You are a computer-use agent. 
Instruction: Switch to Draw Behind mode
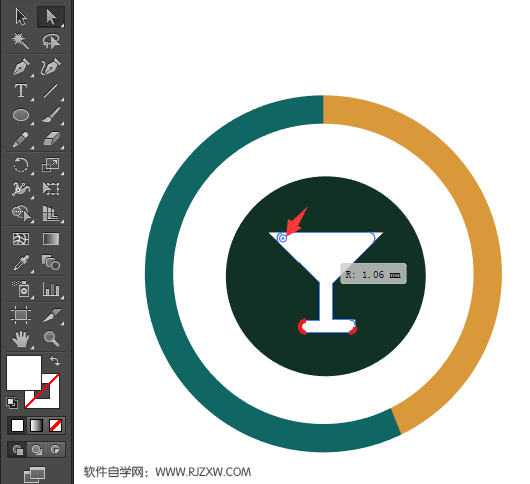(x=37, y=450)
